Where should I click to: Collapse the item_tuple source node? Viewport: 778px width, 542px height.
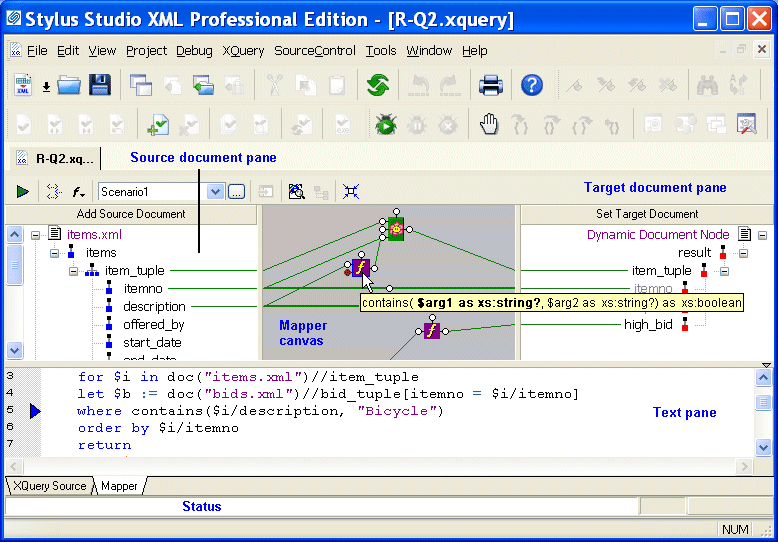[73, 271]
